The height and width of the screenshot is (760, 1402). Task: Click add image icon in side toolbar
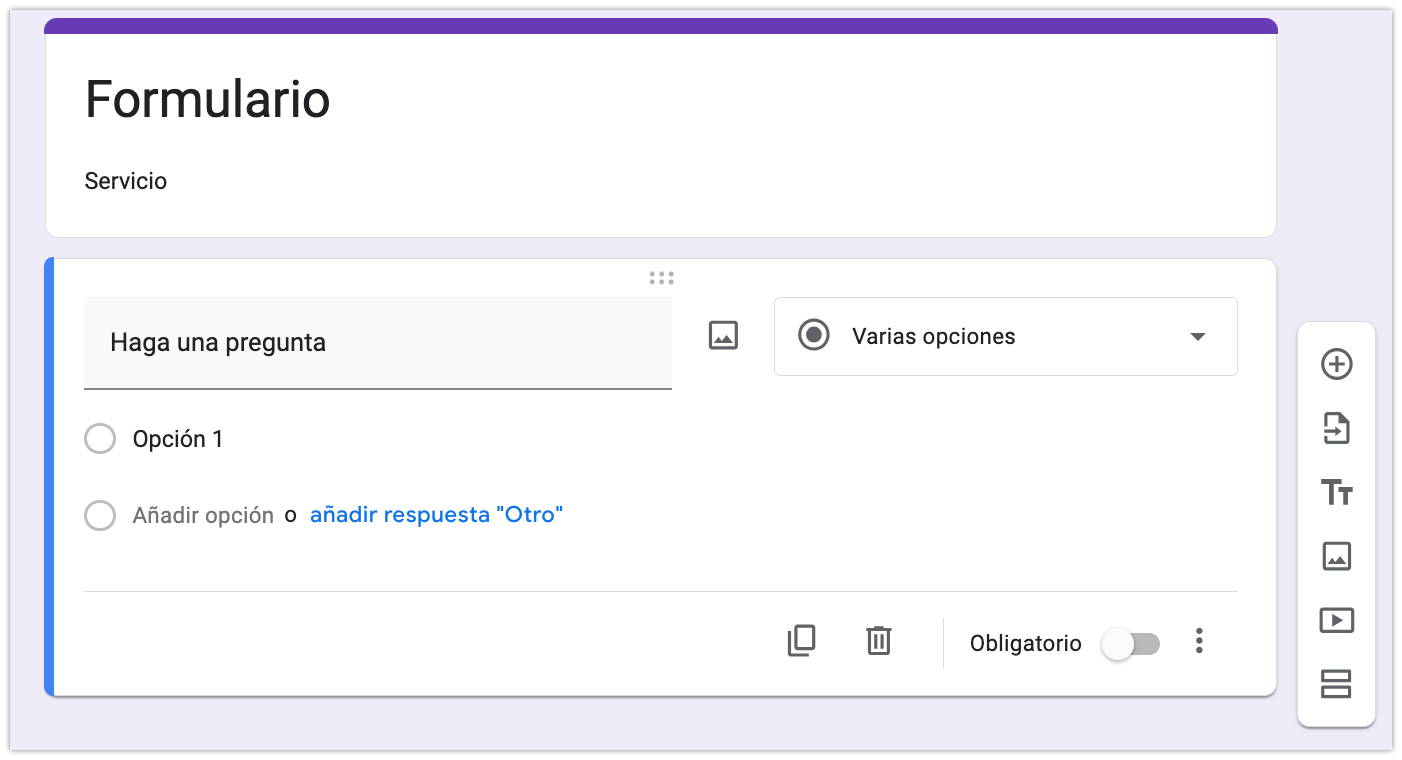(1336, 556)
